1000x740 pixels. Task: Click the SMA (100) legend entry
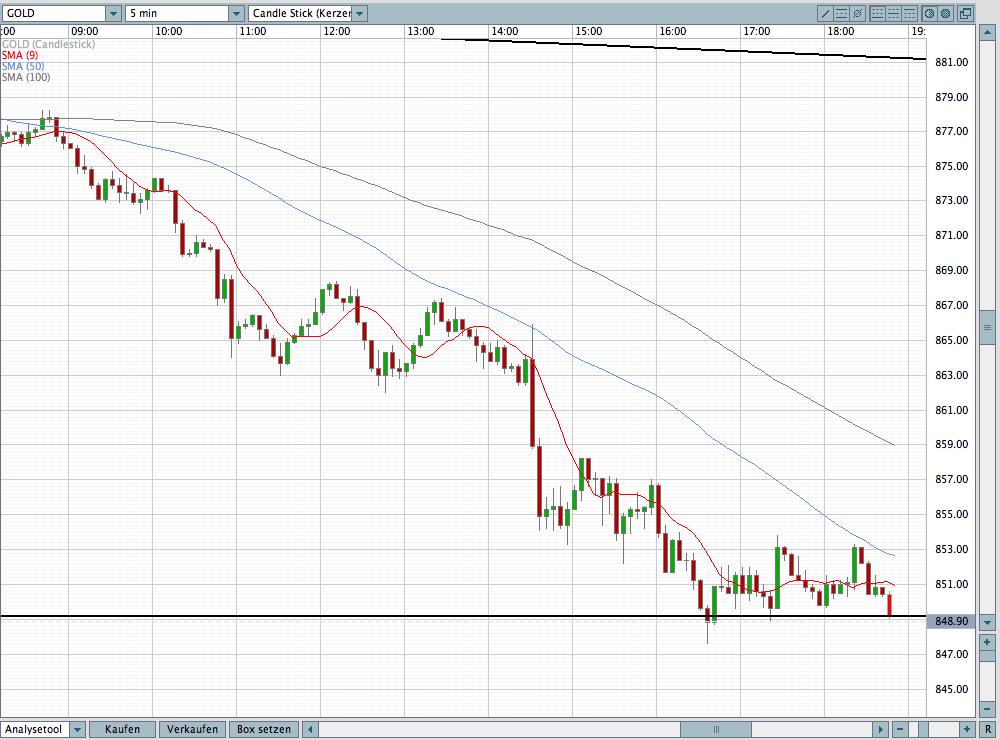point(26,77)
